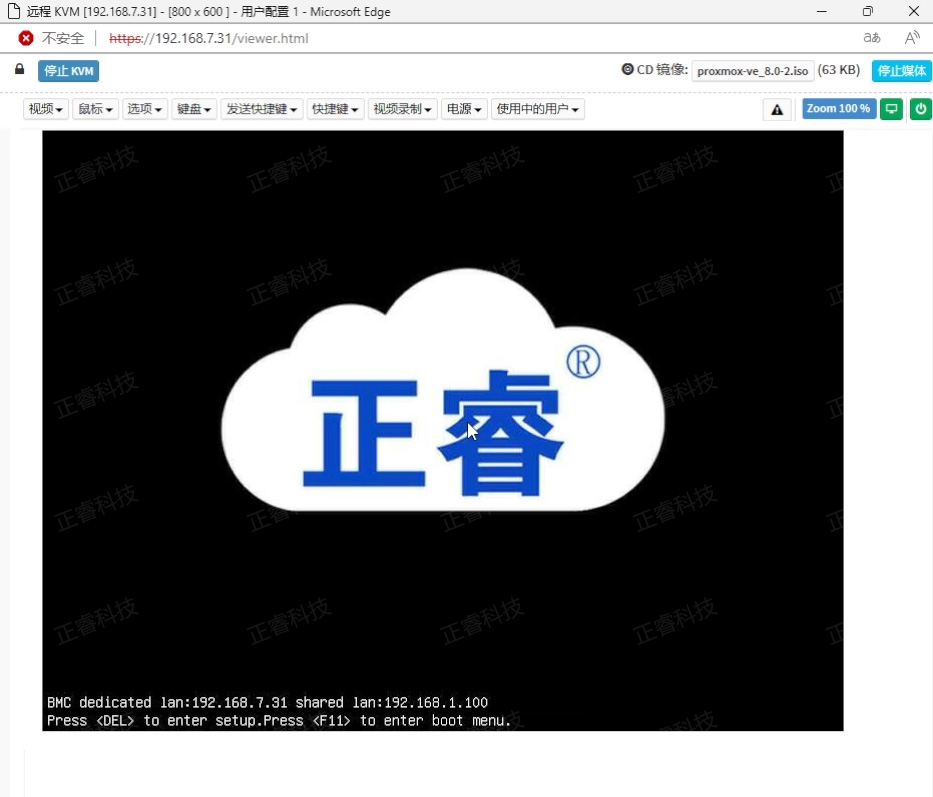
Task: Activate the read aloud icon
Action: (912, 38)
